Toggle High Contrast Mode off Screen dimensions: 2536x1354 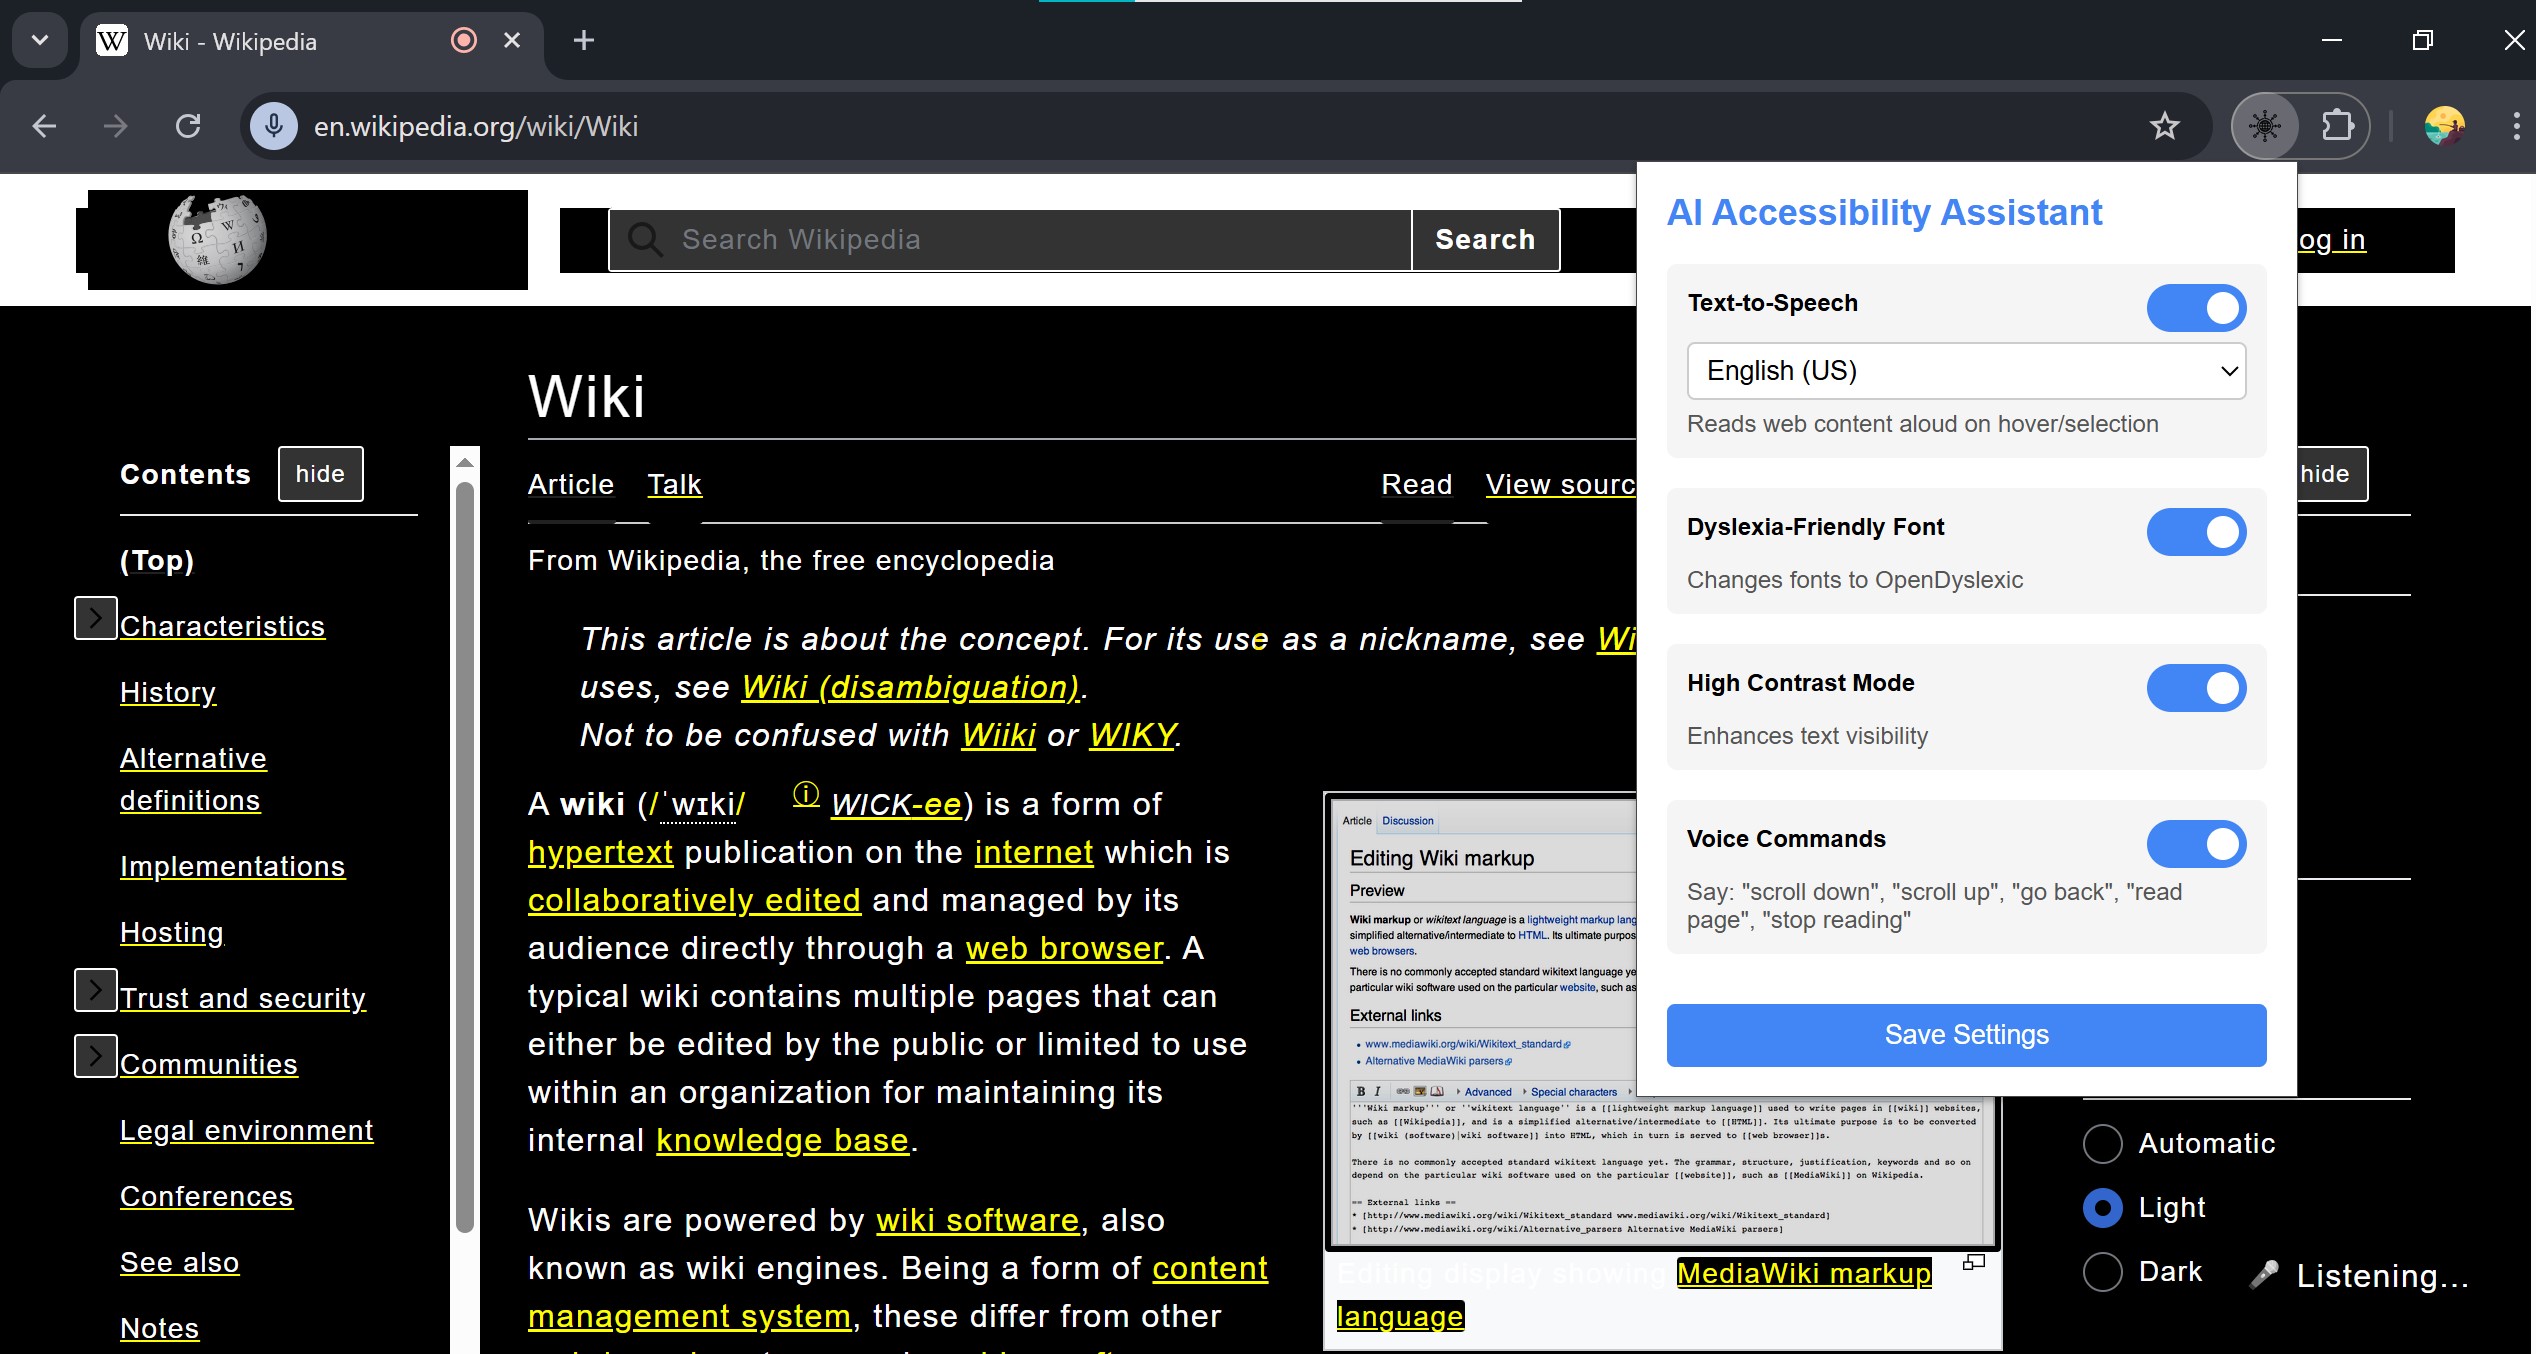2196,688
